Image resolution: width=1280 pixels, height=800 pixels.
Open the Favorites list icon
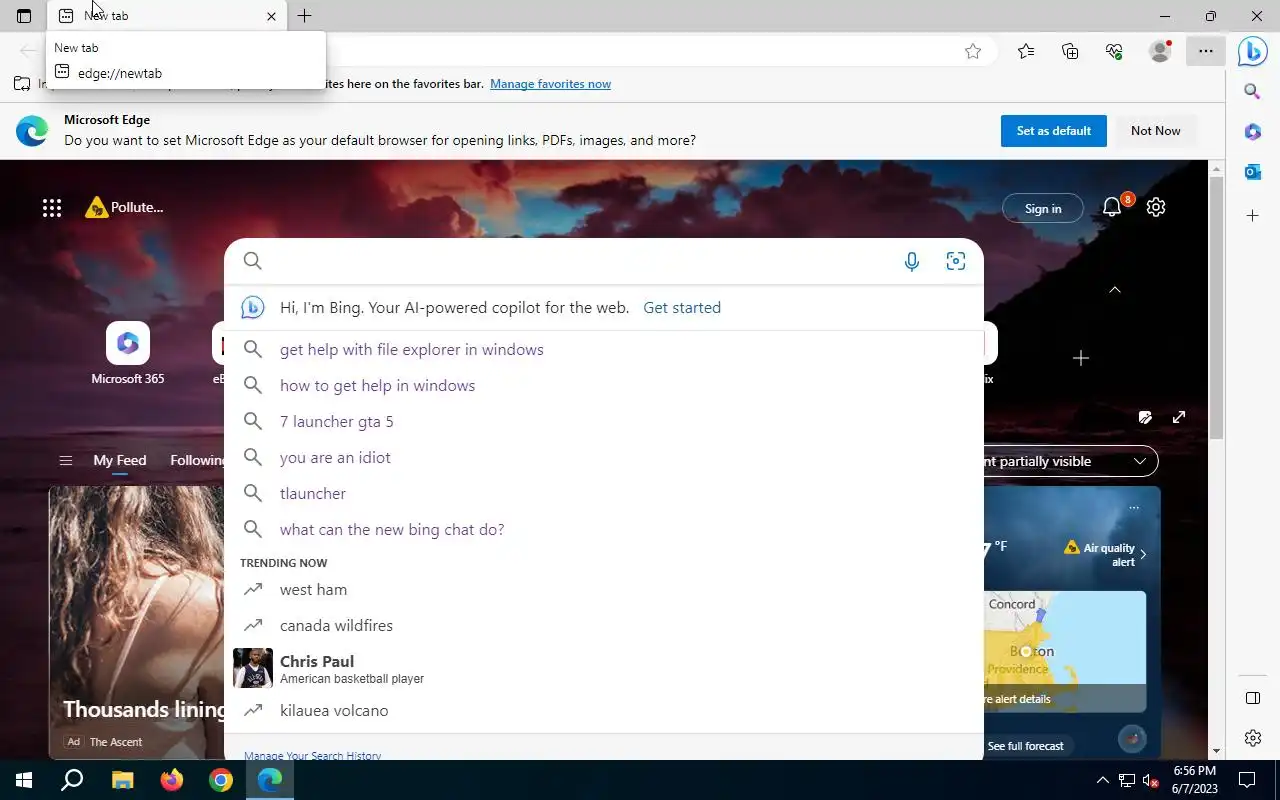pos(1026,52)
